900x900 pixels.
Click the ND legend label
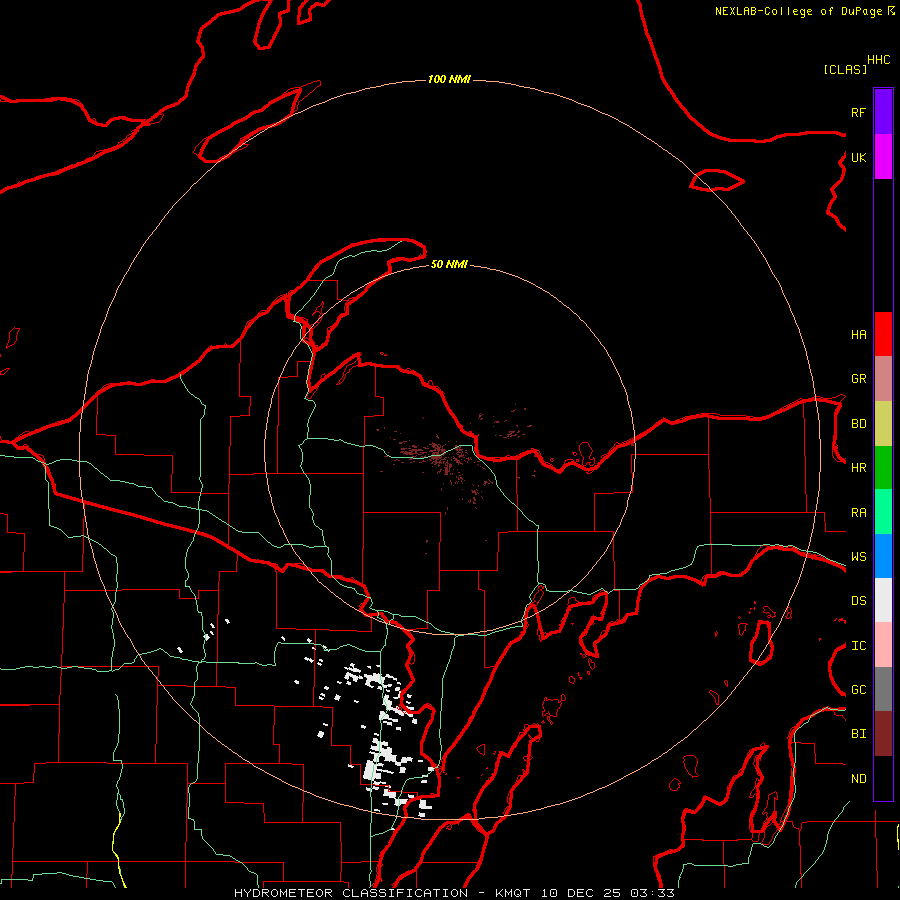858,779
